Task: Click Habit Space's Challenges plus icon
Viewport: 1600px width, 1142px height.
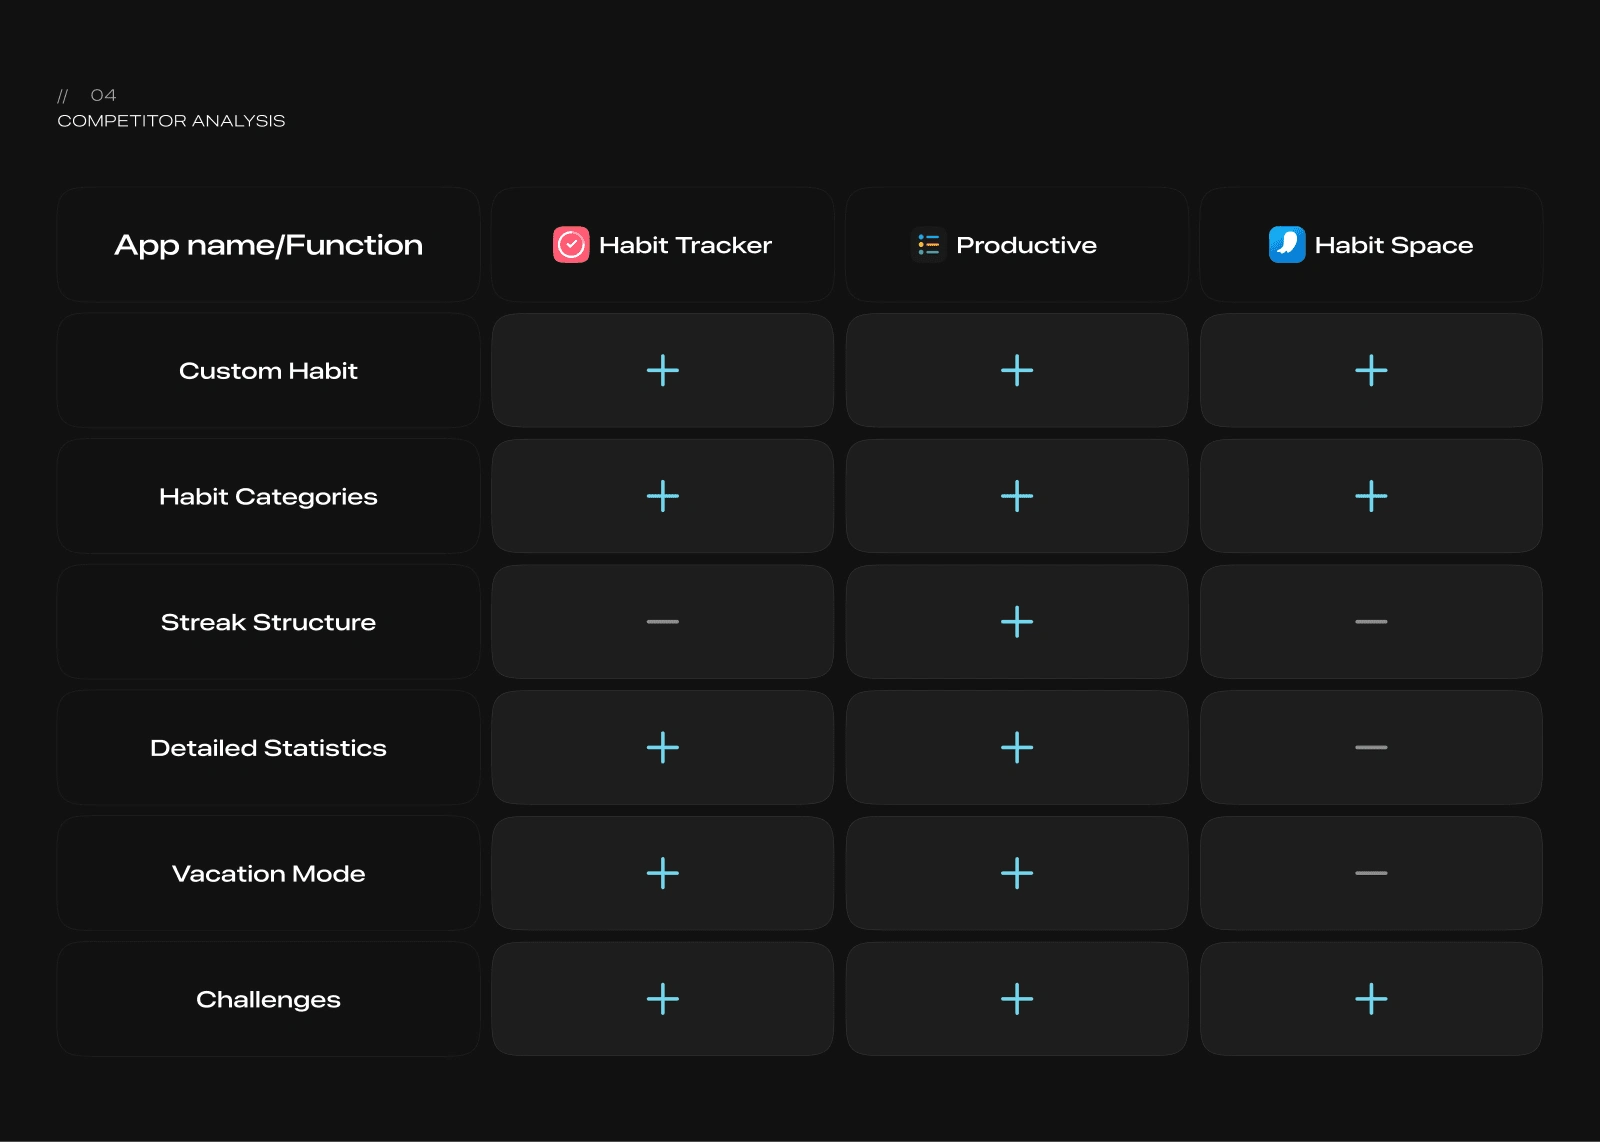Action: pos(1371,999)
